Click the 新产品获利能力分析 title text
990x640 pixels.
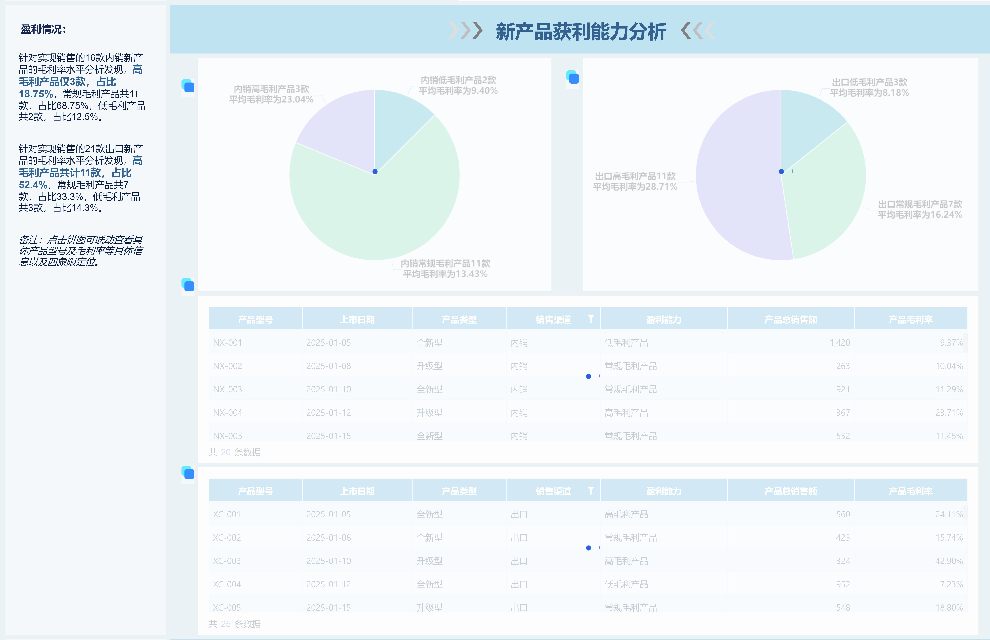[580, 31]
